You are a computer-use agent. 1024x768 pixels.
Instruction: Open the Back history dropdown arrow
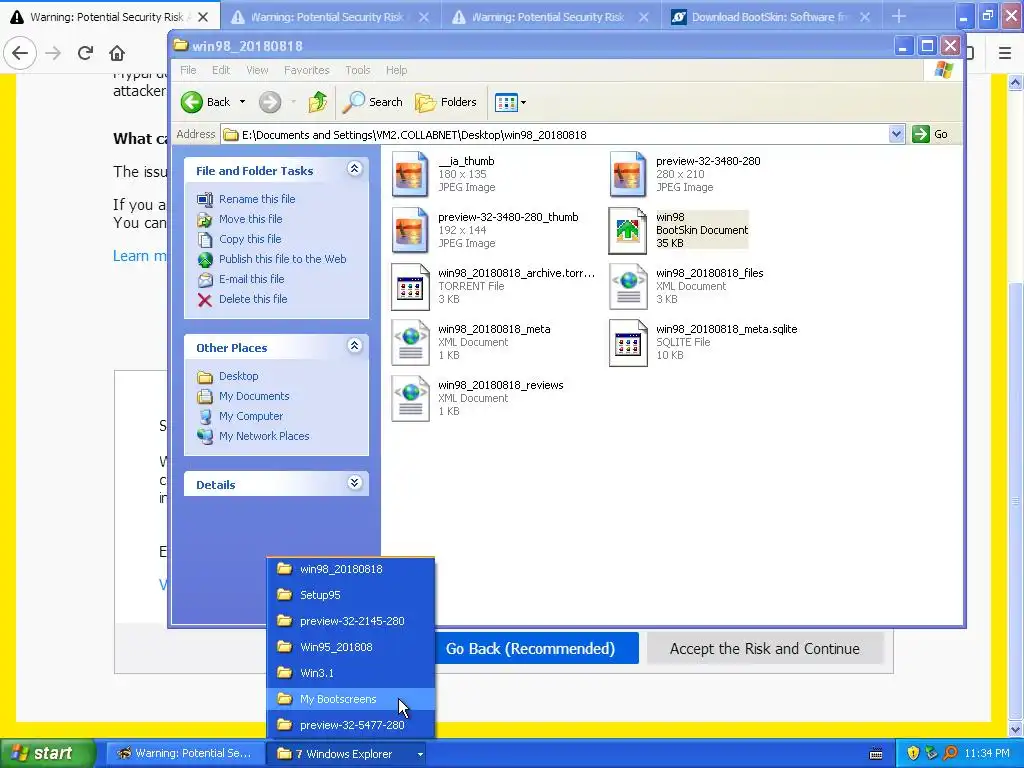(242, 102)
